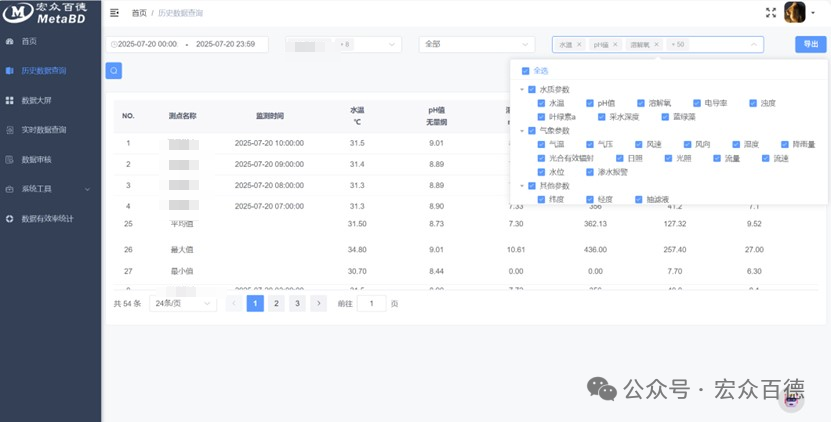
Task: Remove the 溶解氧 tag from the selector
Action: coord(657,45)
